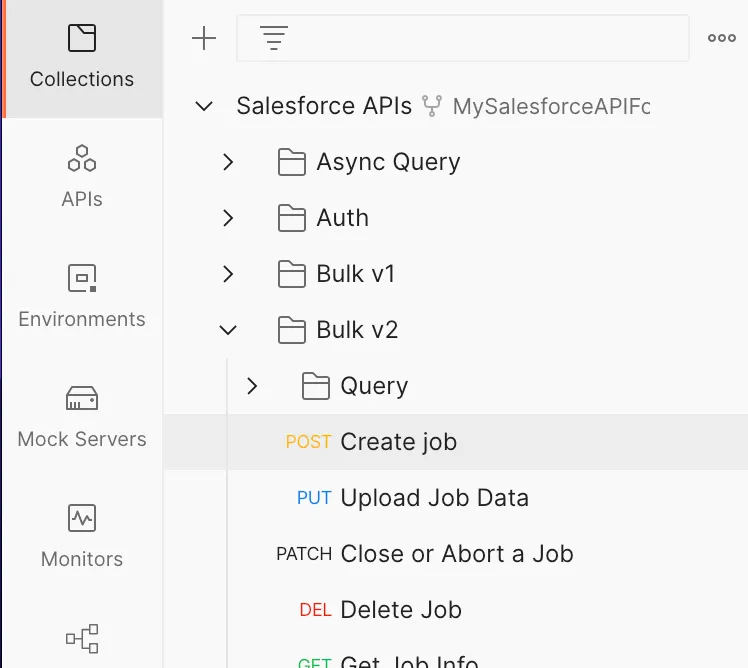The width and height of the screenshot is (748, 668).
Task: Expand the Query subfolder chevron
Action: [252, 386]
